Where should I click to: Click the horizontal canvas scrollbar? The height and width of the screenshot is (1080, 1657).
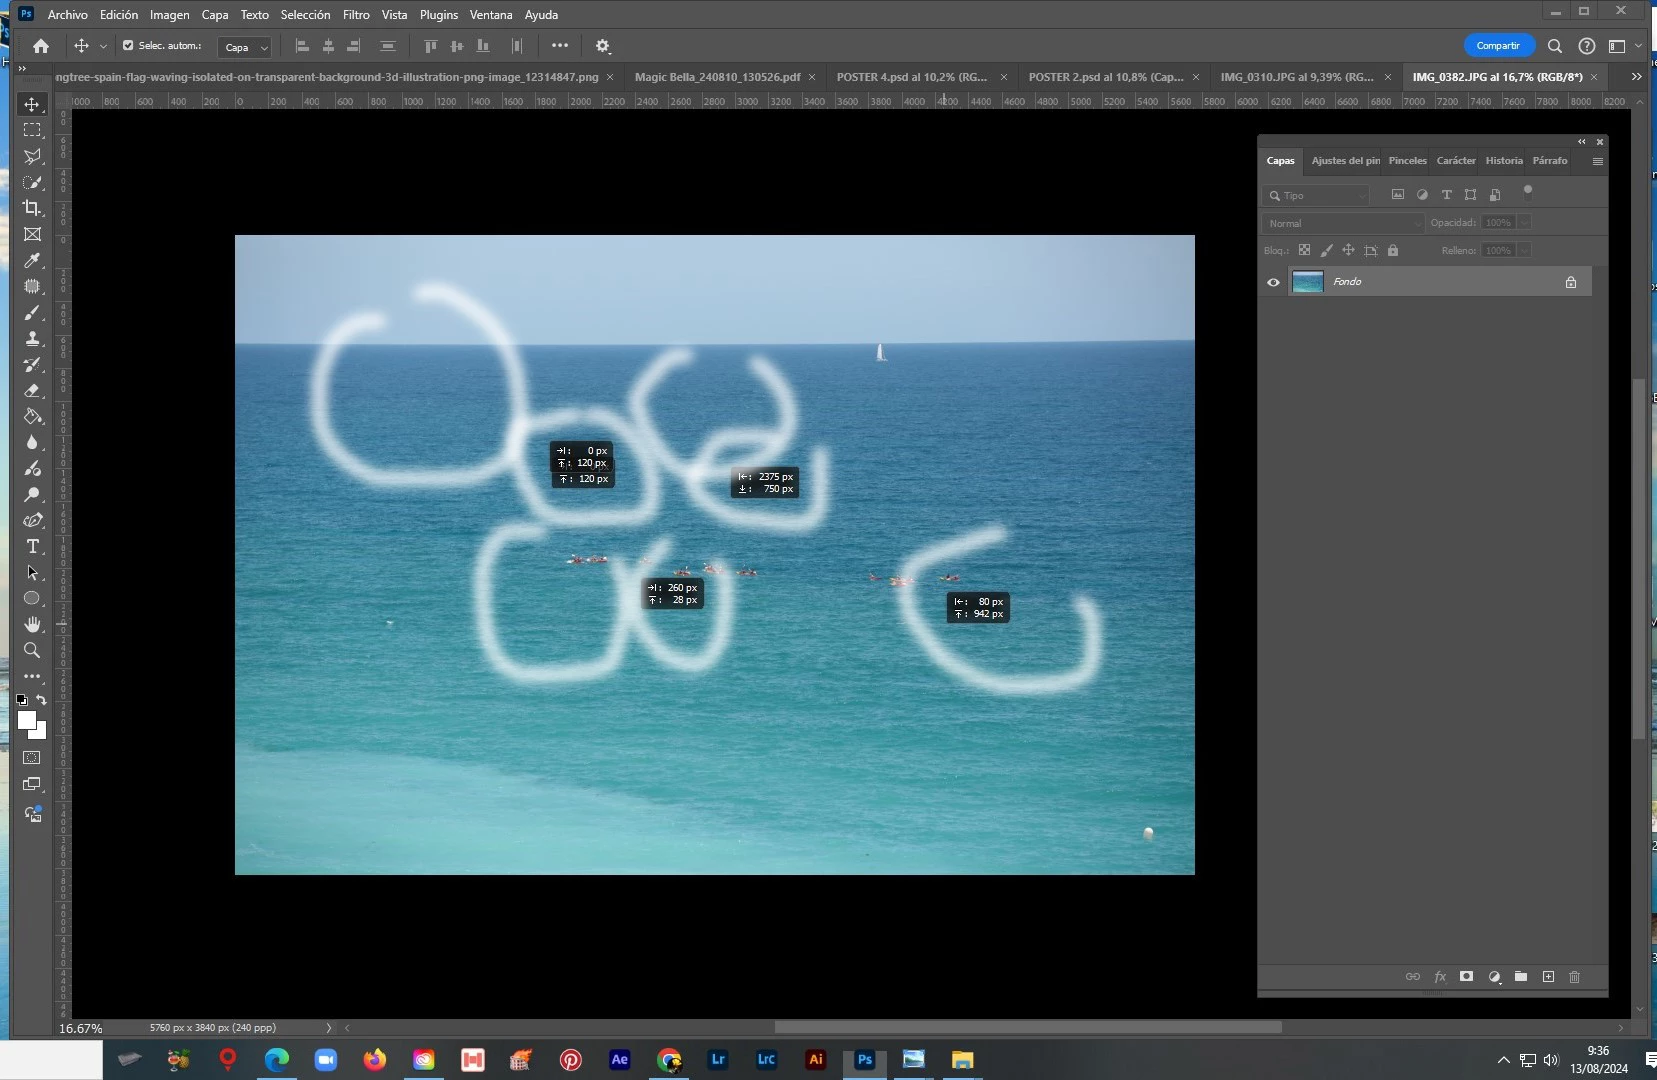coord(1028,1027)
